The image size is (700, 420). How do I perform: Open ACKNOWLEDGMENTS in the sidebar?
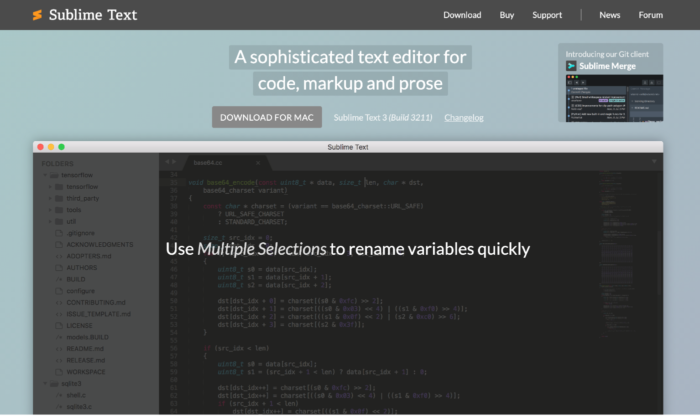coord(100,245)
